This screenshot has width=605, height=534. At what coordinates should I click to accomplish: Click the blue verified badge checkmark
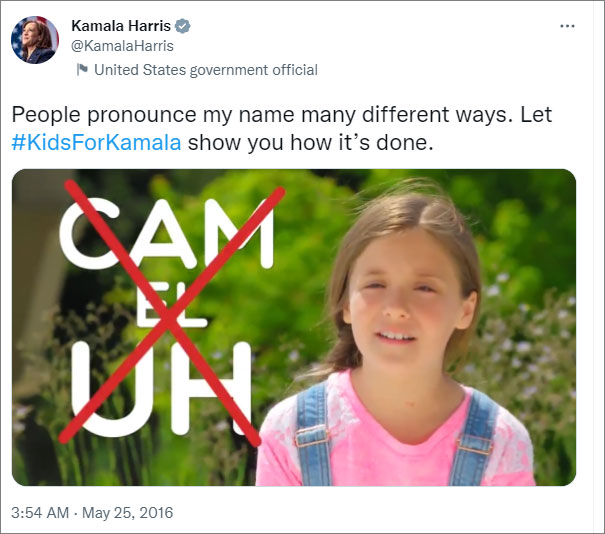(x=182, y=26)
